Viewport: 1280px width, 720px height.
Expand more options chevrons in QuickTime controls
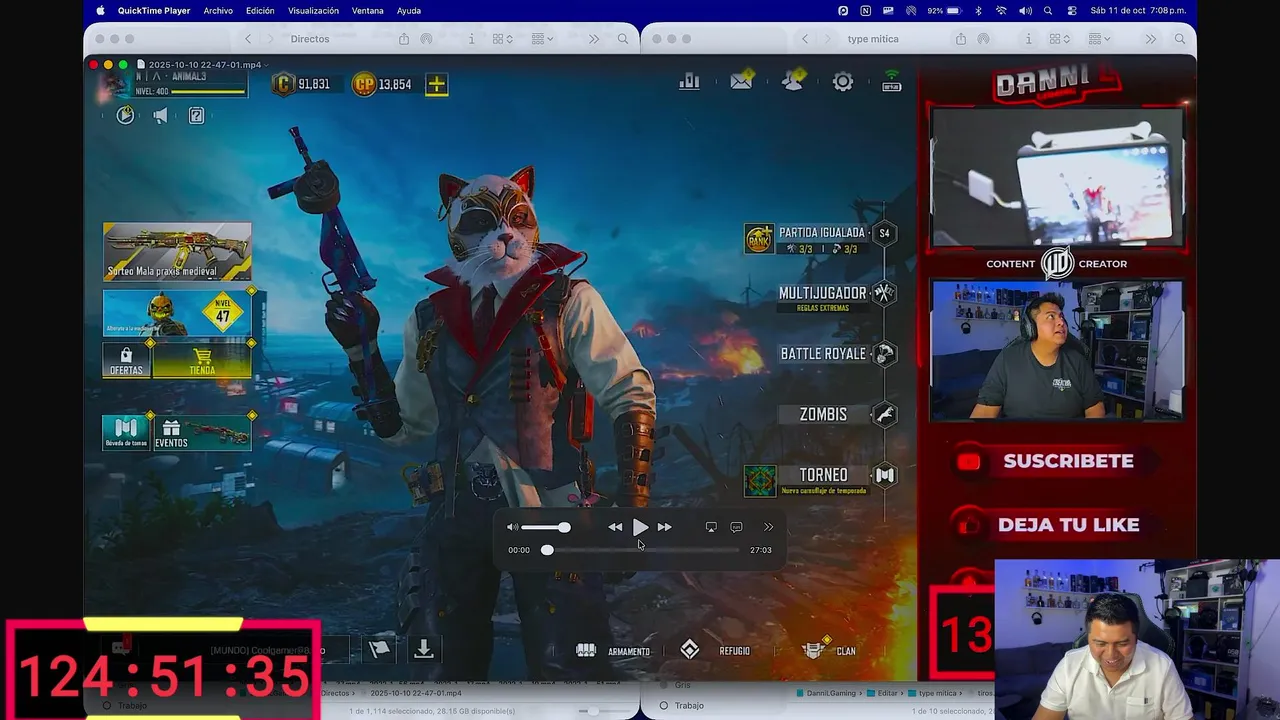768,527
